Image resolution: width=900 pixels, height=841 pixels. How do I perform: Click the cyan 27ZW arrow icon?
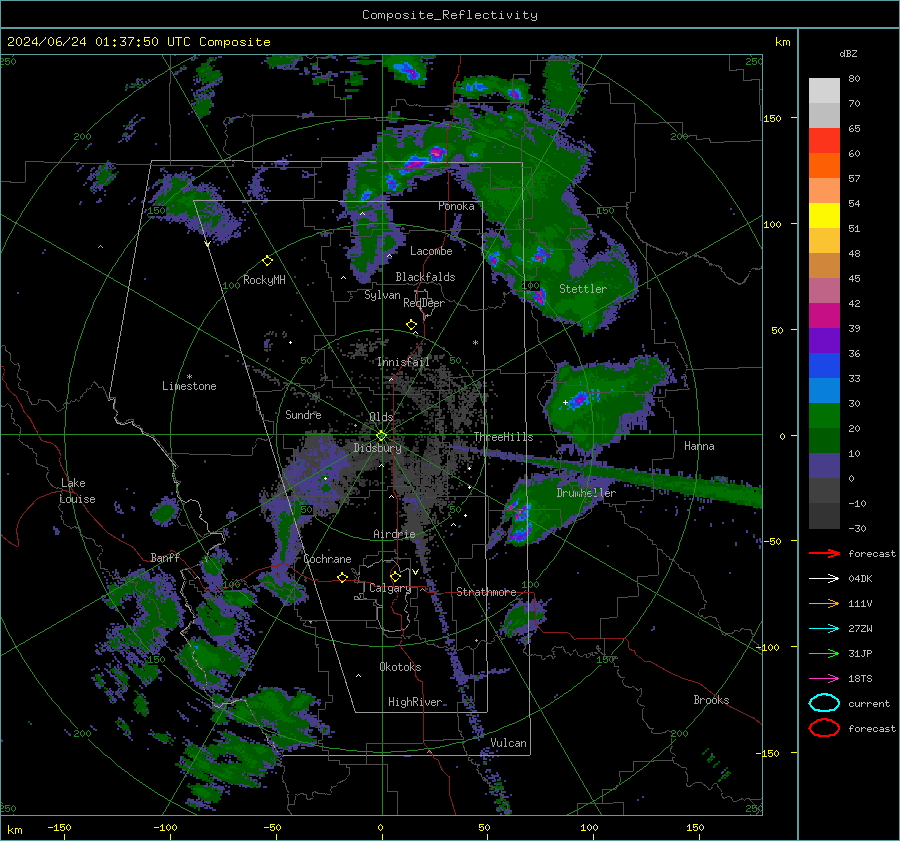(x=824, y=629)
